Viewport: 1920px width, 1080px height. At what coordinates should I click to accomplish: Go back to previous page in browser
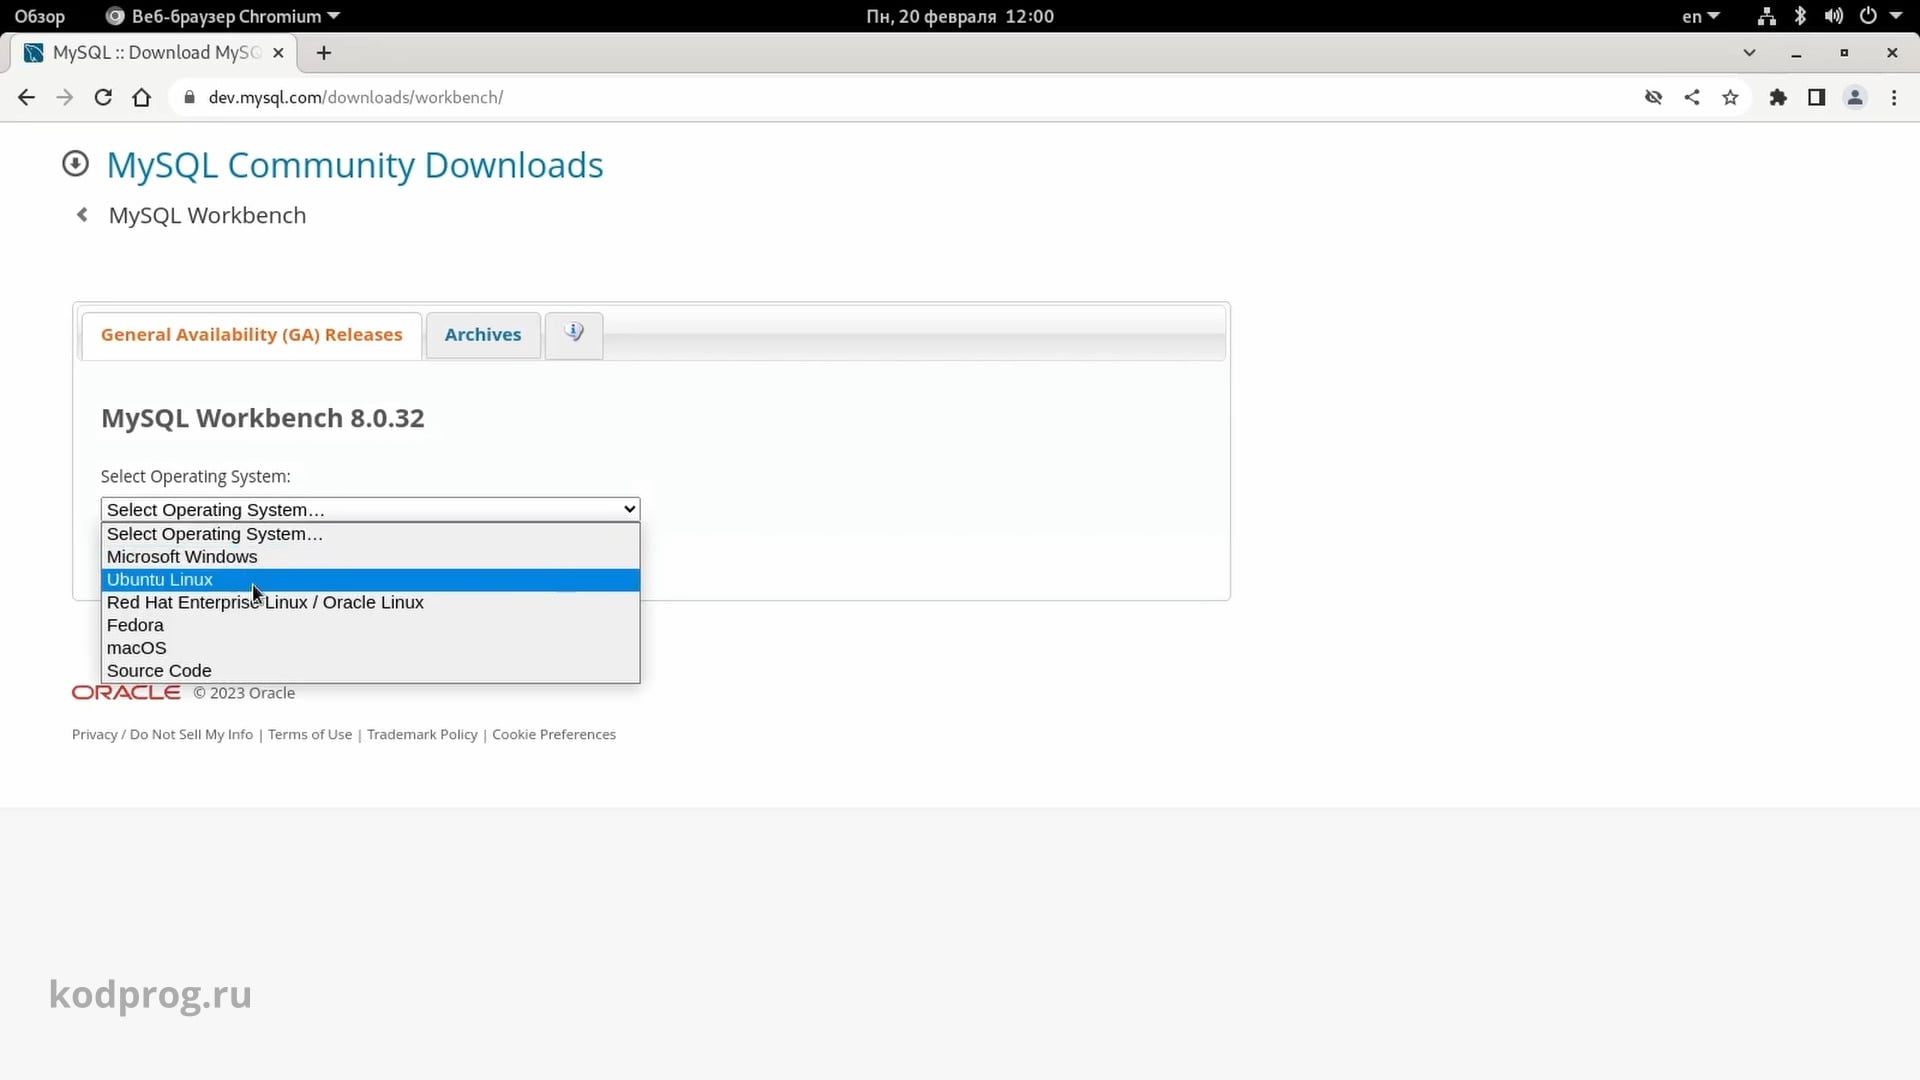tap(26, 97)
